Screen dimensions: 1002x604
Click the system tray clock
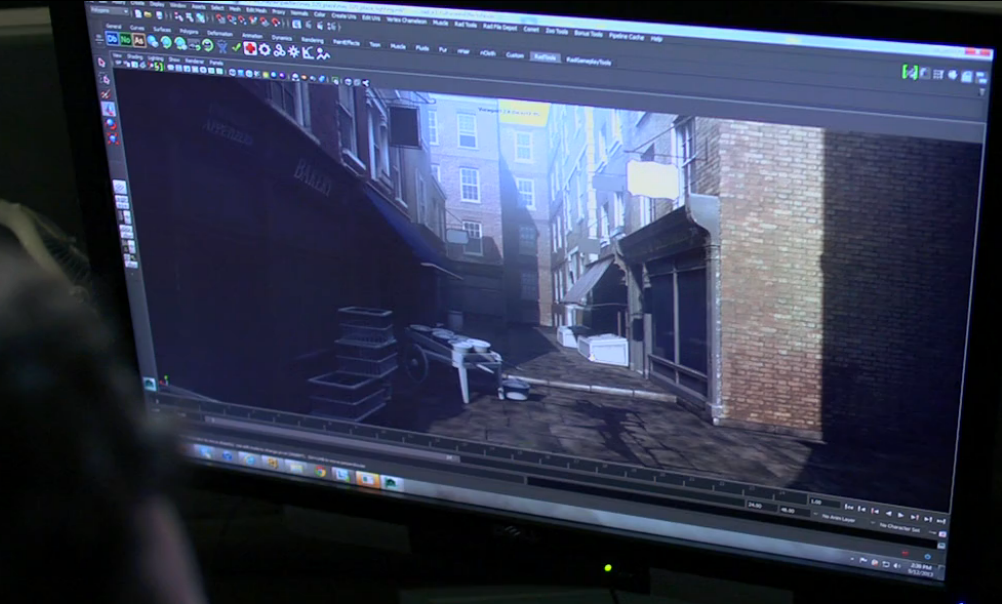[x=921, y=569]
